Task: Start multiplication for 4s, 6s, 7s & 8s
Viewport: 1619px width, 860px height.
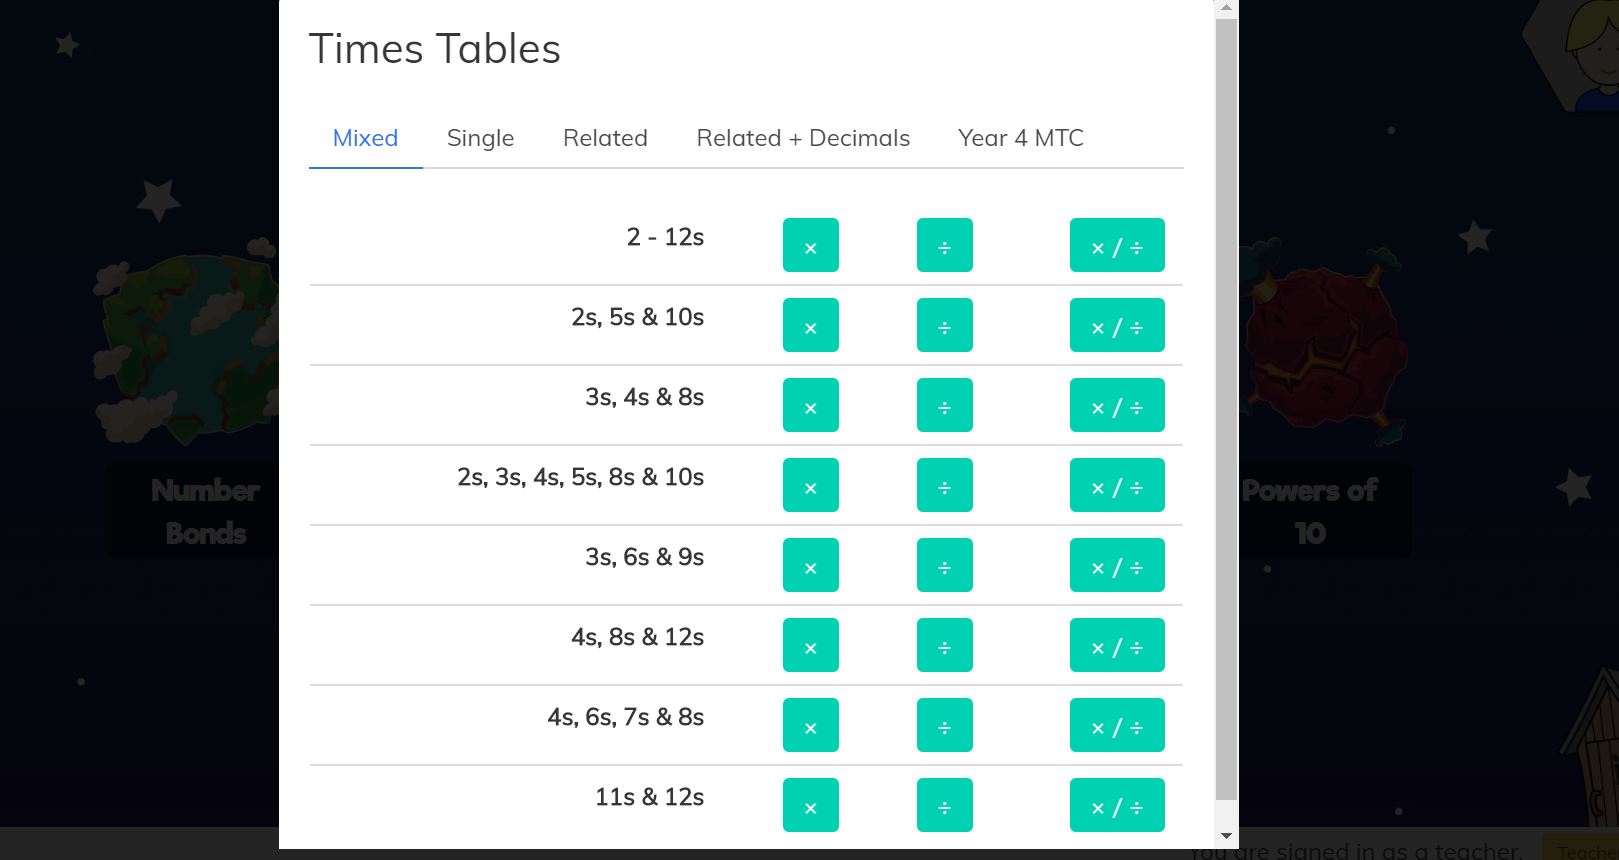Action: pos(810,725)
